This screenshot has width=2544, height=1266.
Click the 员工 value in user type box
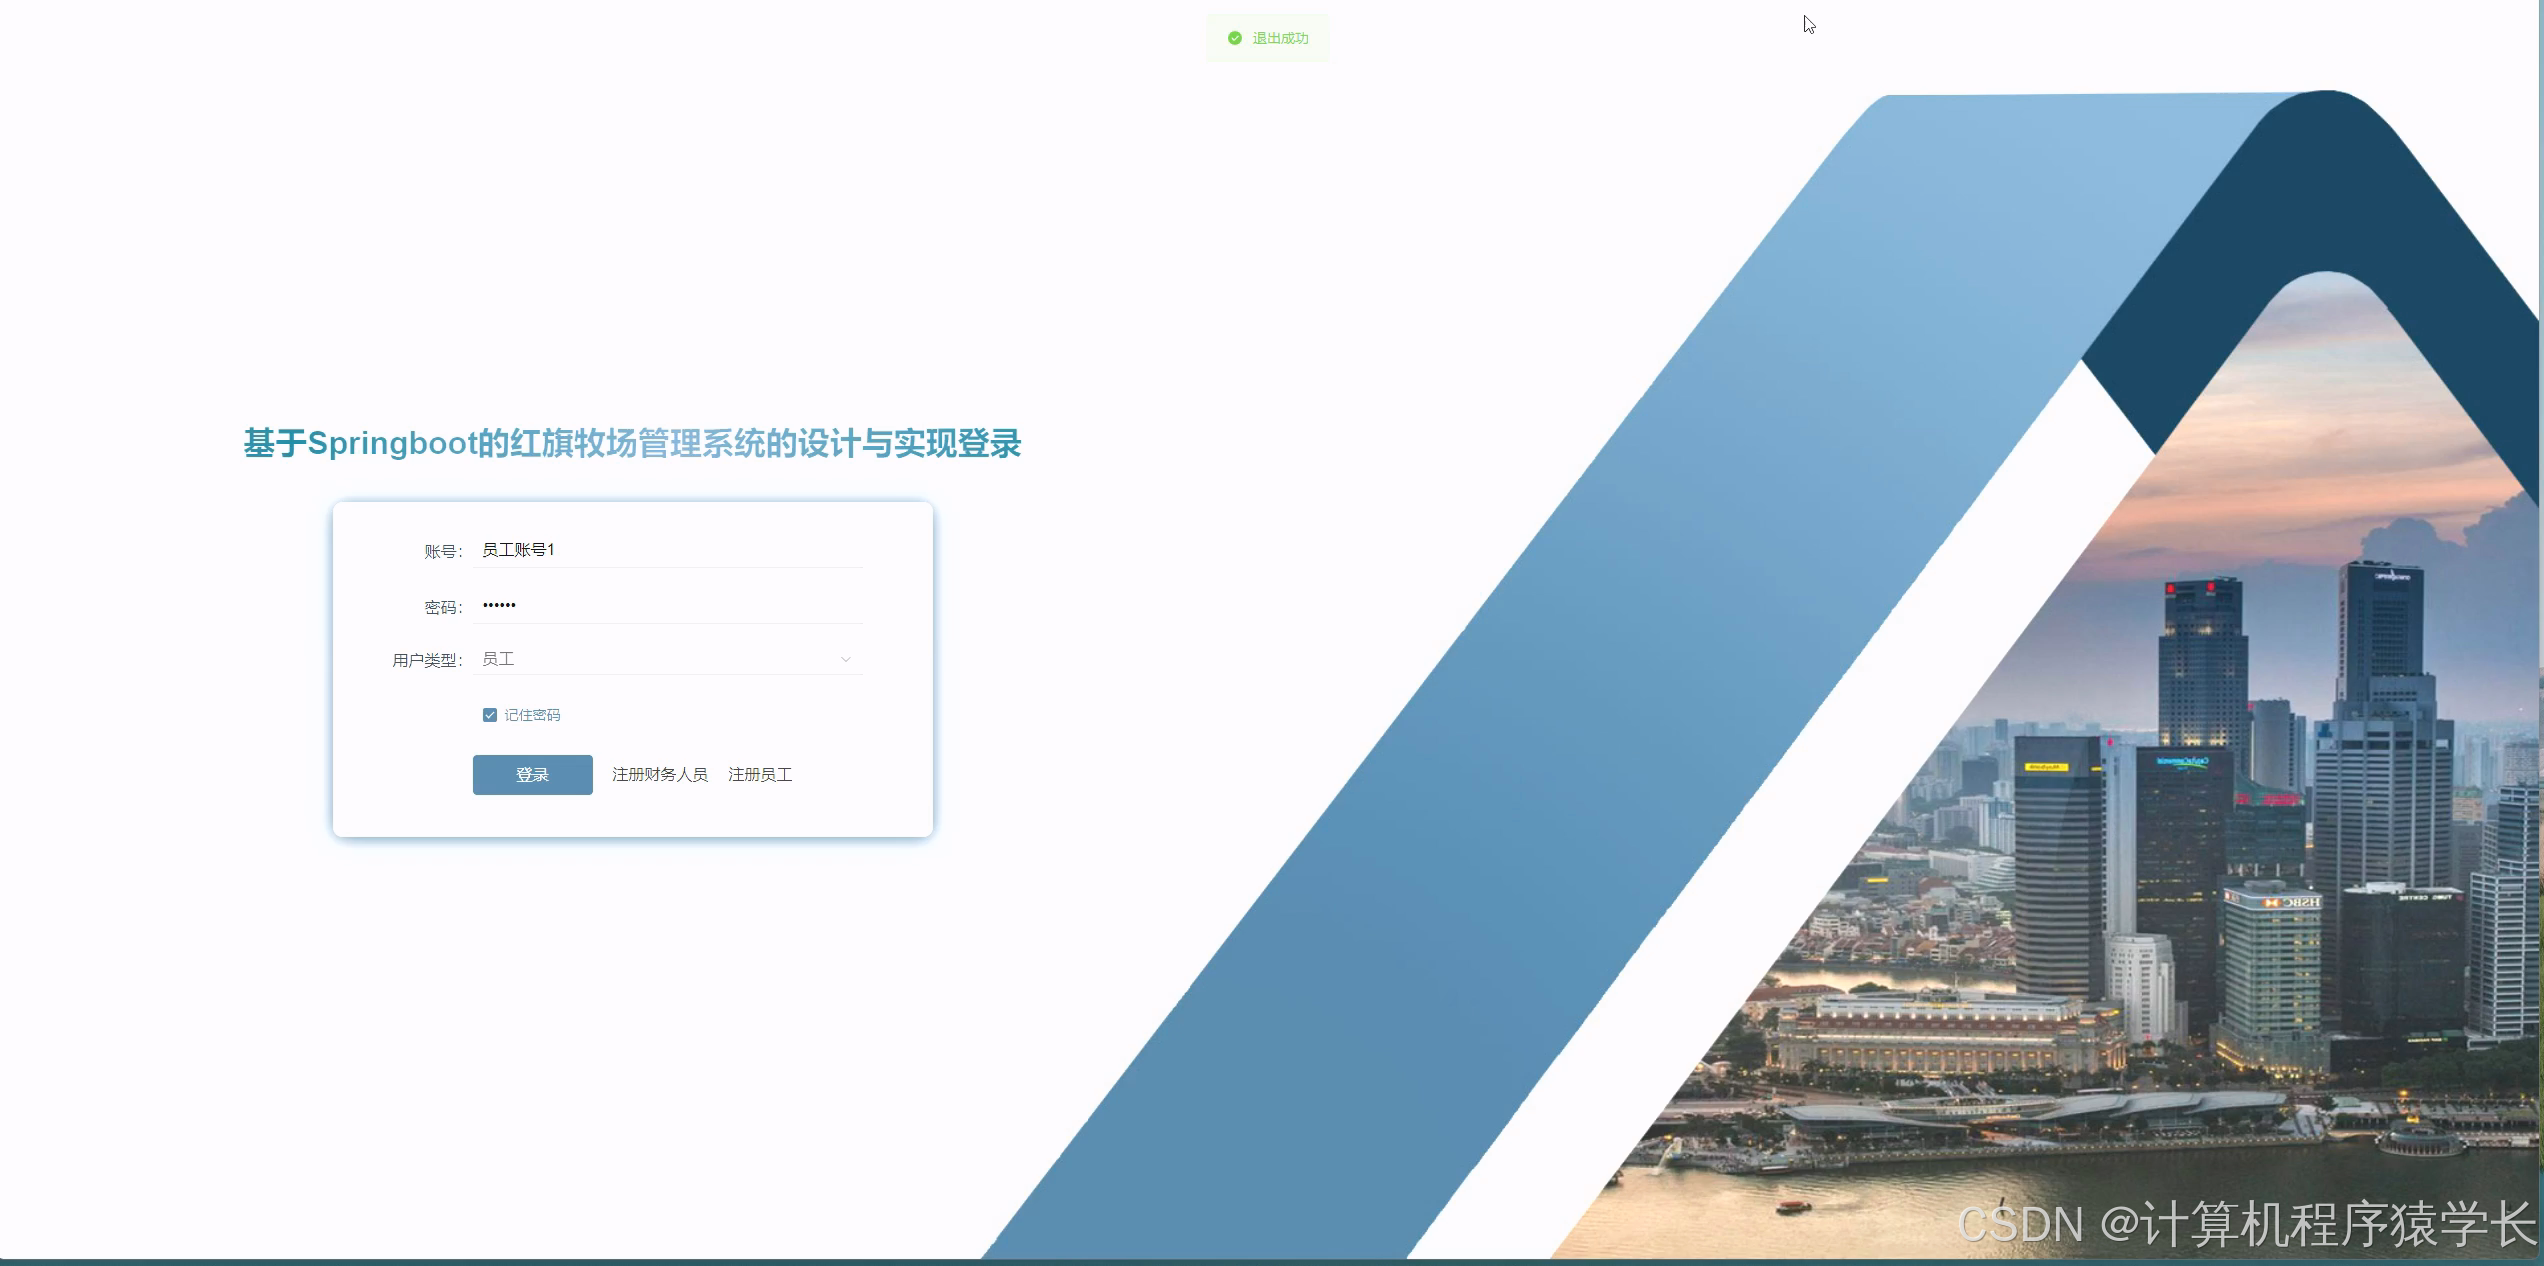497,658
